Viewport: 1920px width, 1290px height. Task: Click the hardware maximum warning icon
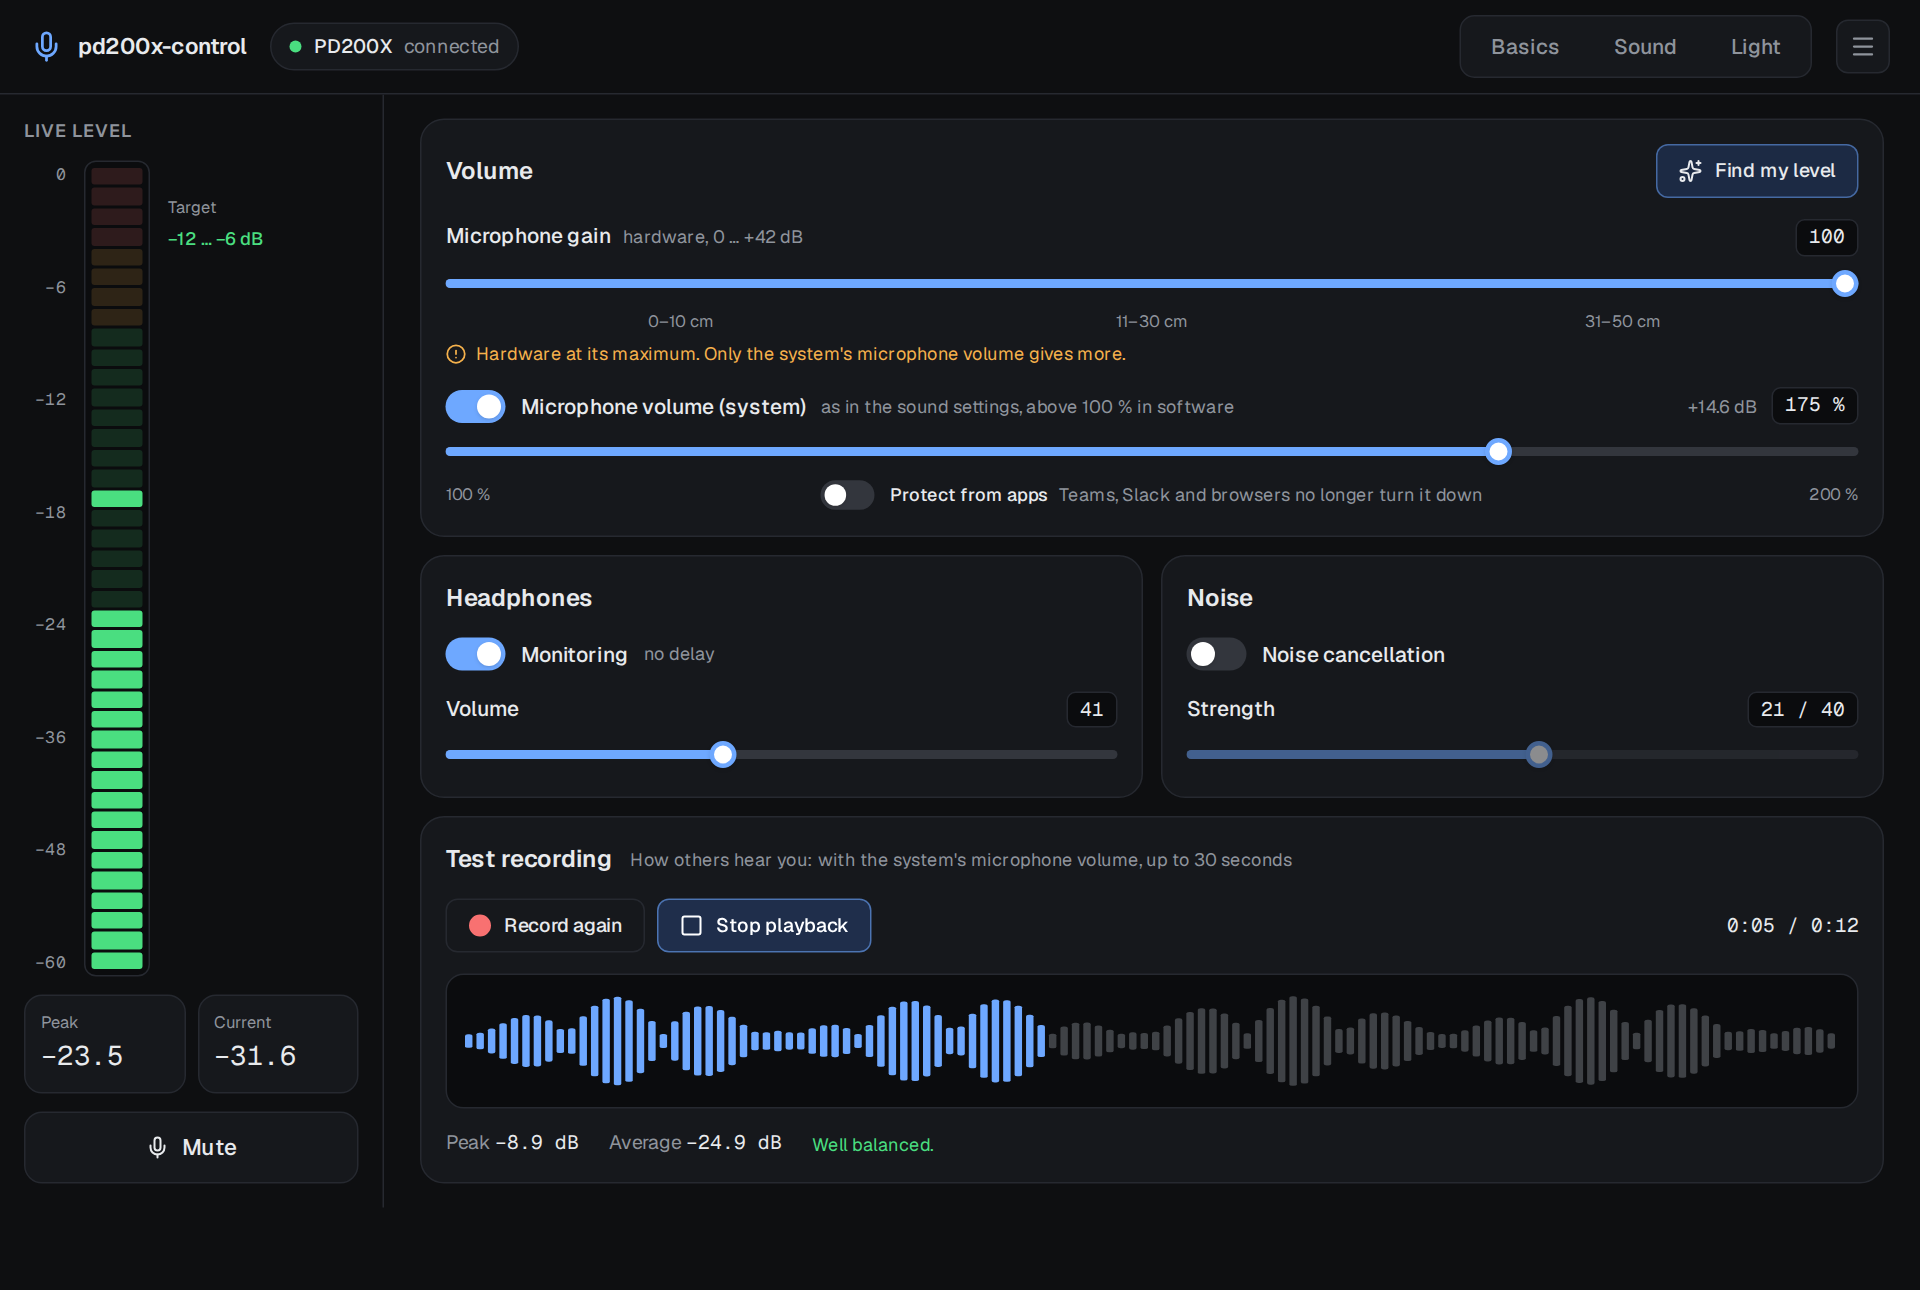[x=456, y=354]
